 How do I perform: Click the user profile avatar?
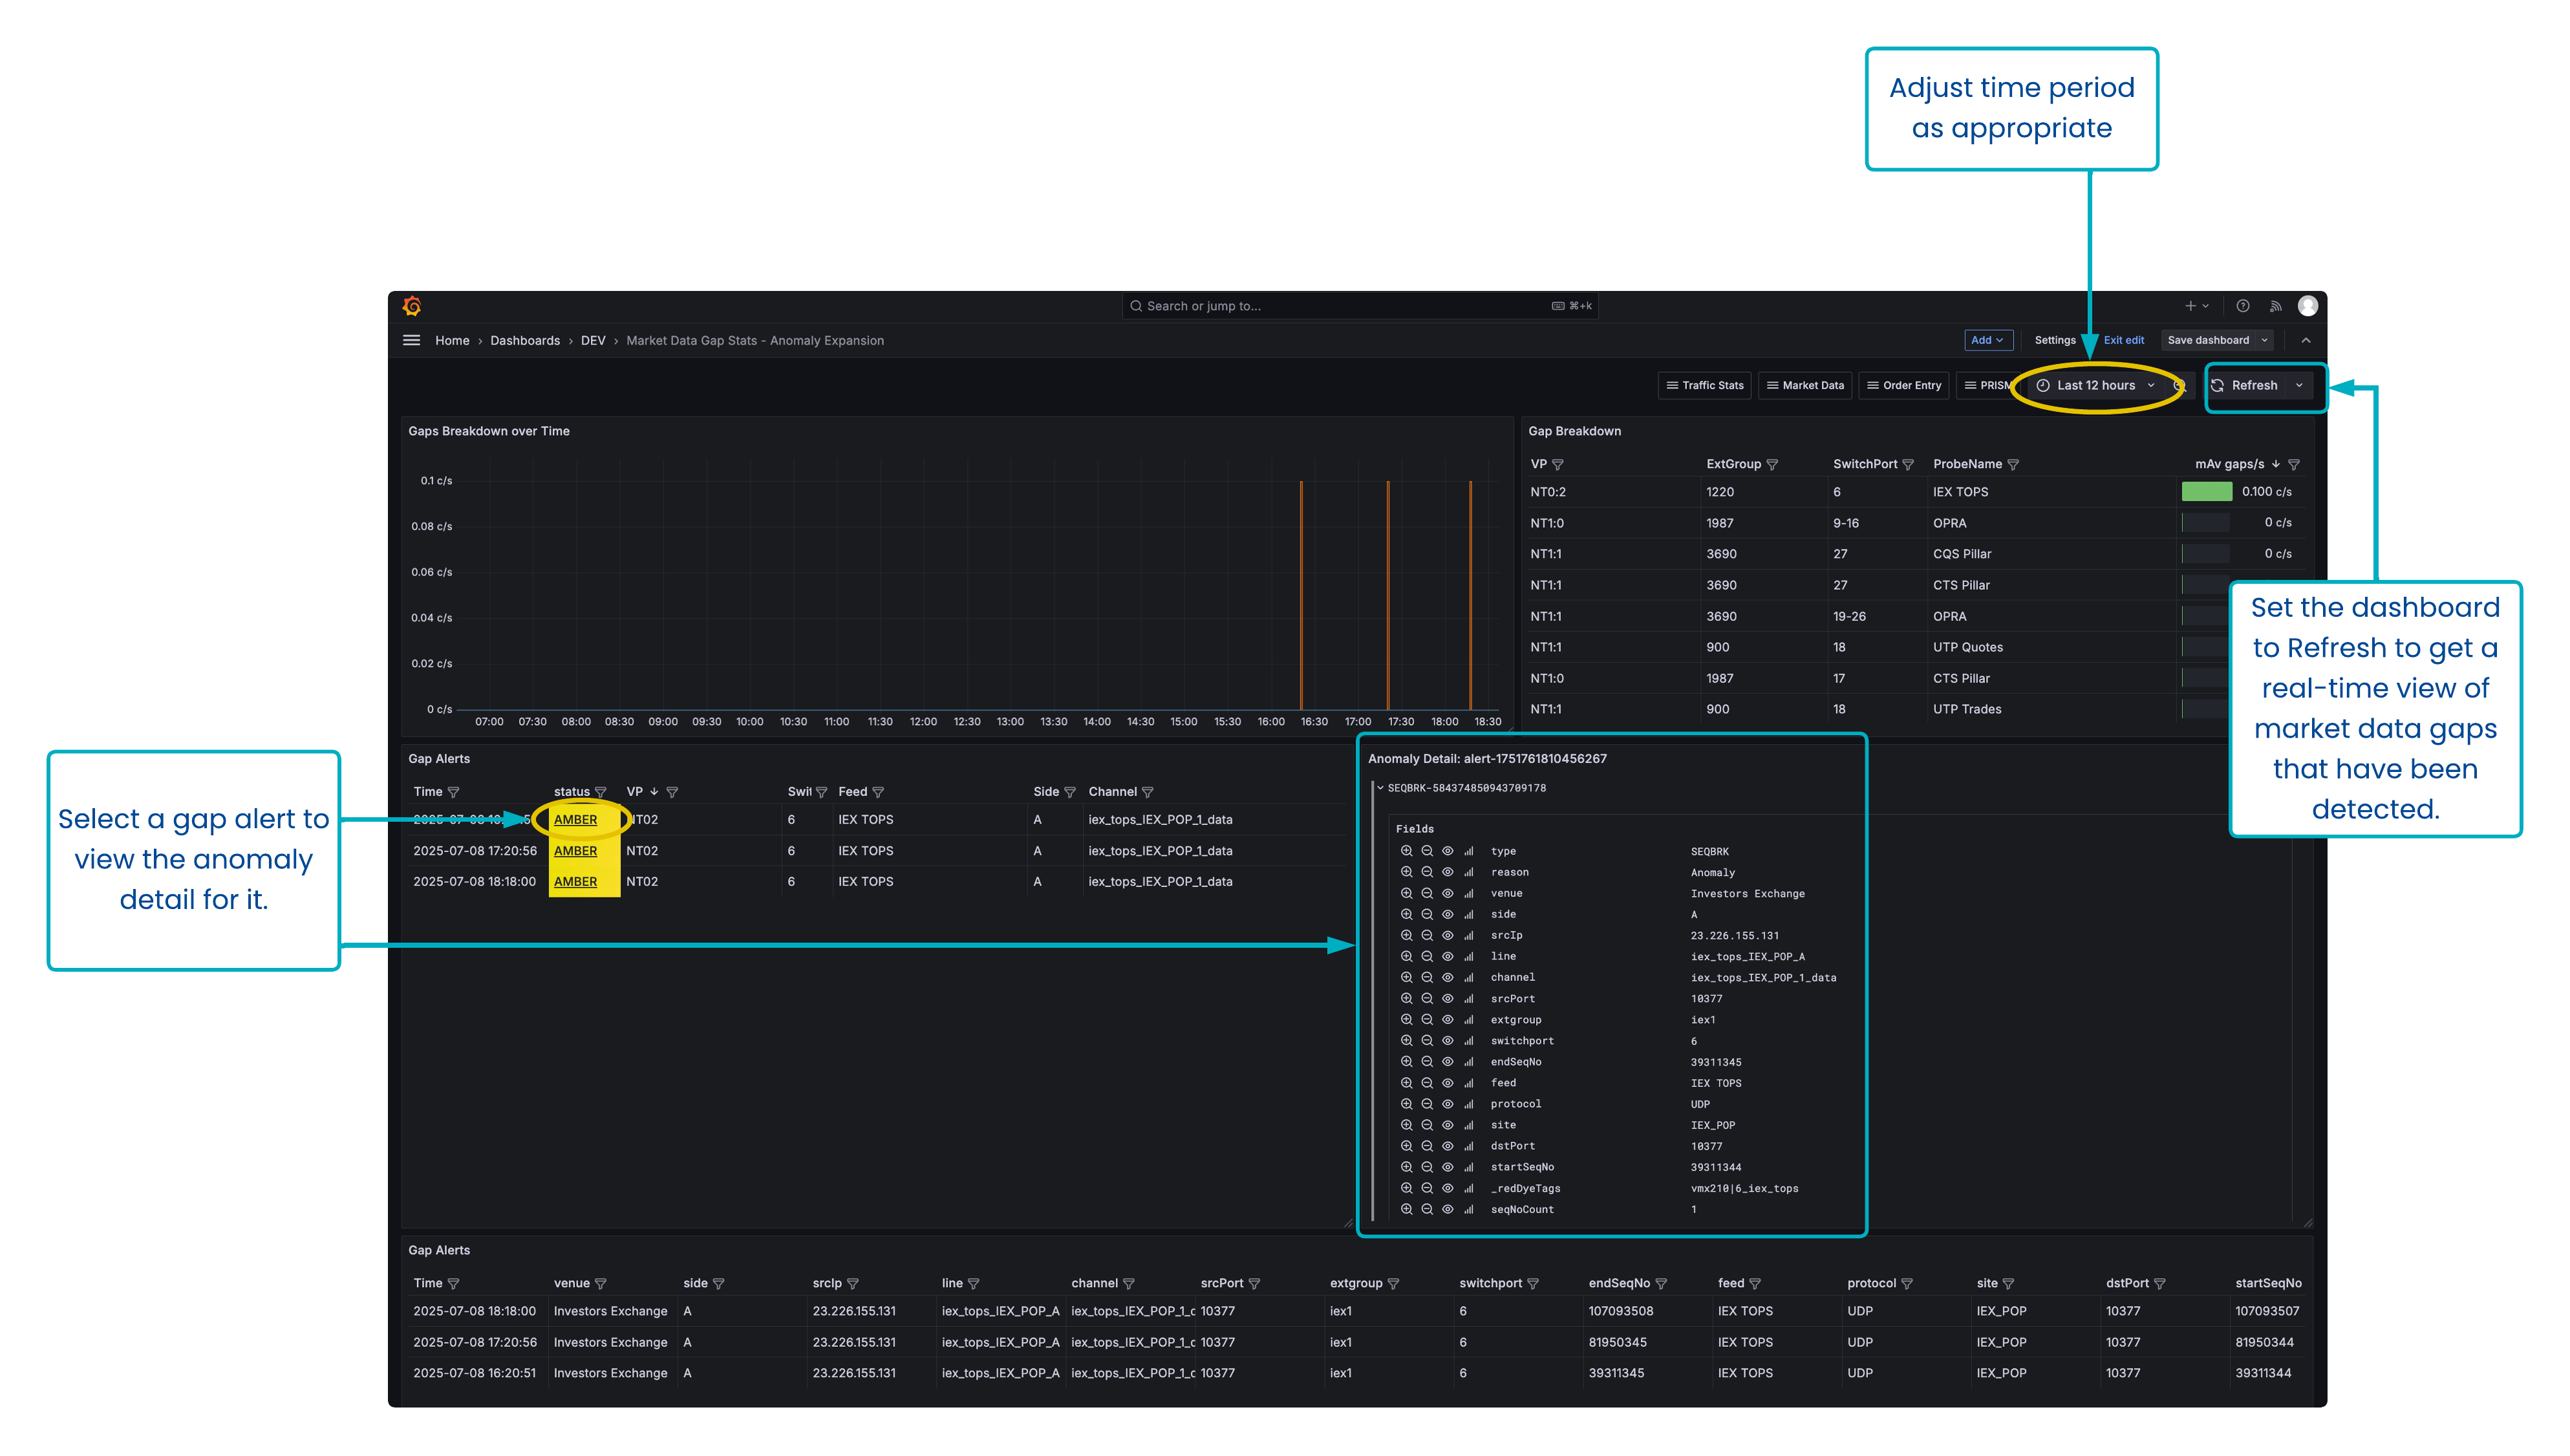tap(2307, 306)
